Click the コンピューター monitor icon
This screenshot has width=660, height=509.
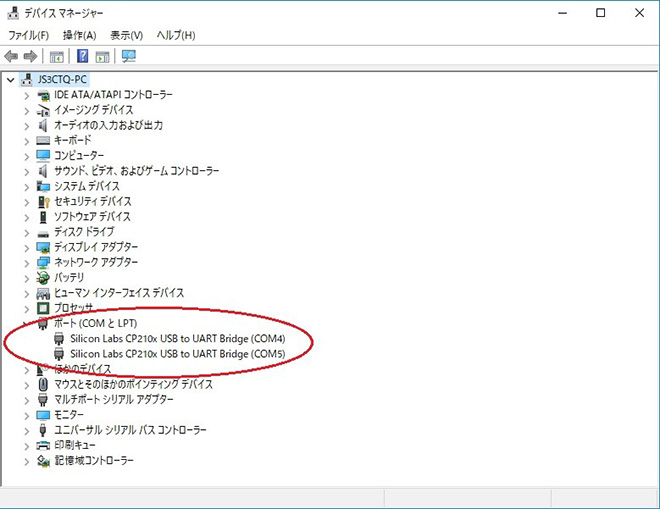43,156
